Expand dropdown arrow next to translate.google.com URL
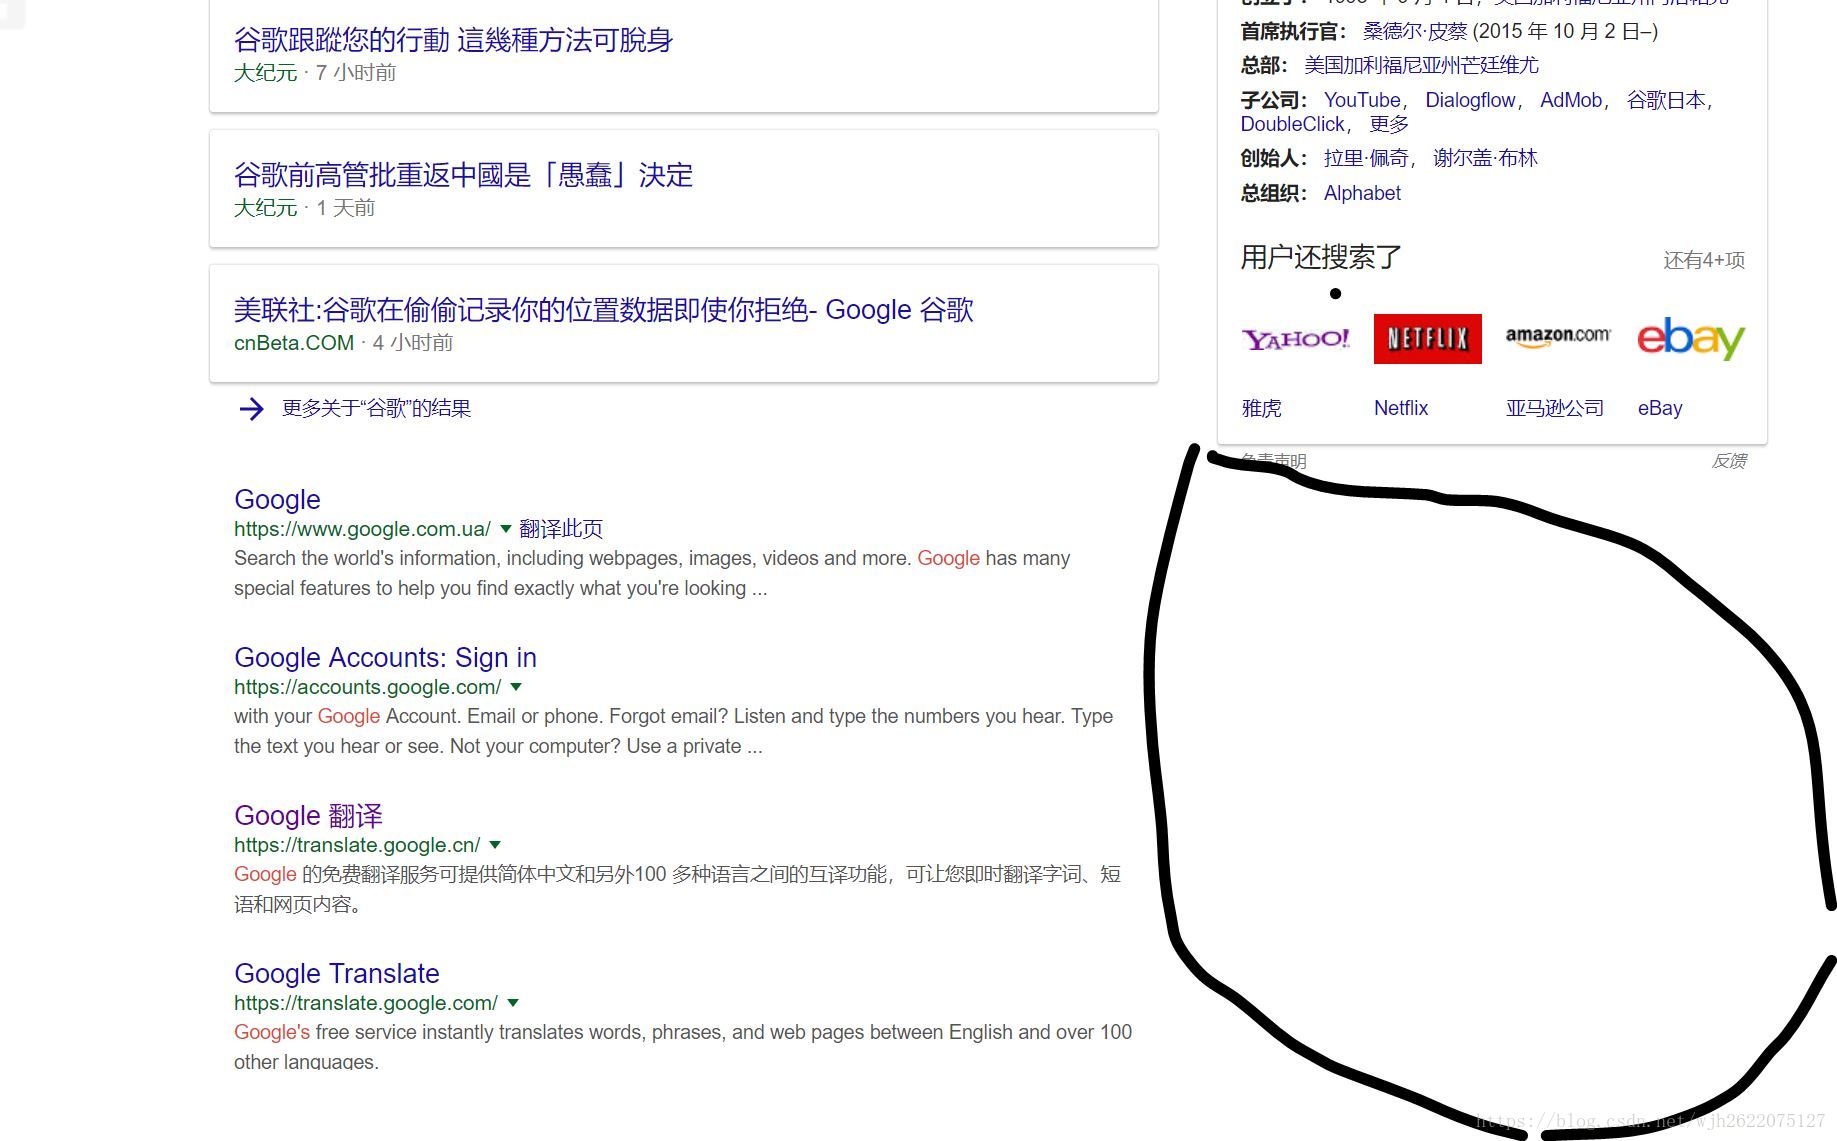 [513, 1003]
